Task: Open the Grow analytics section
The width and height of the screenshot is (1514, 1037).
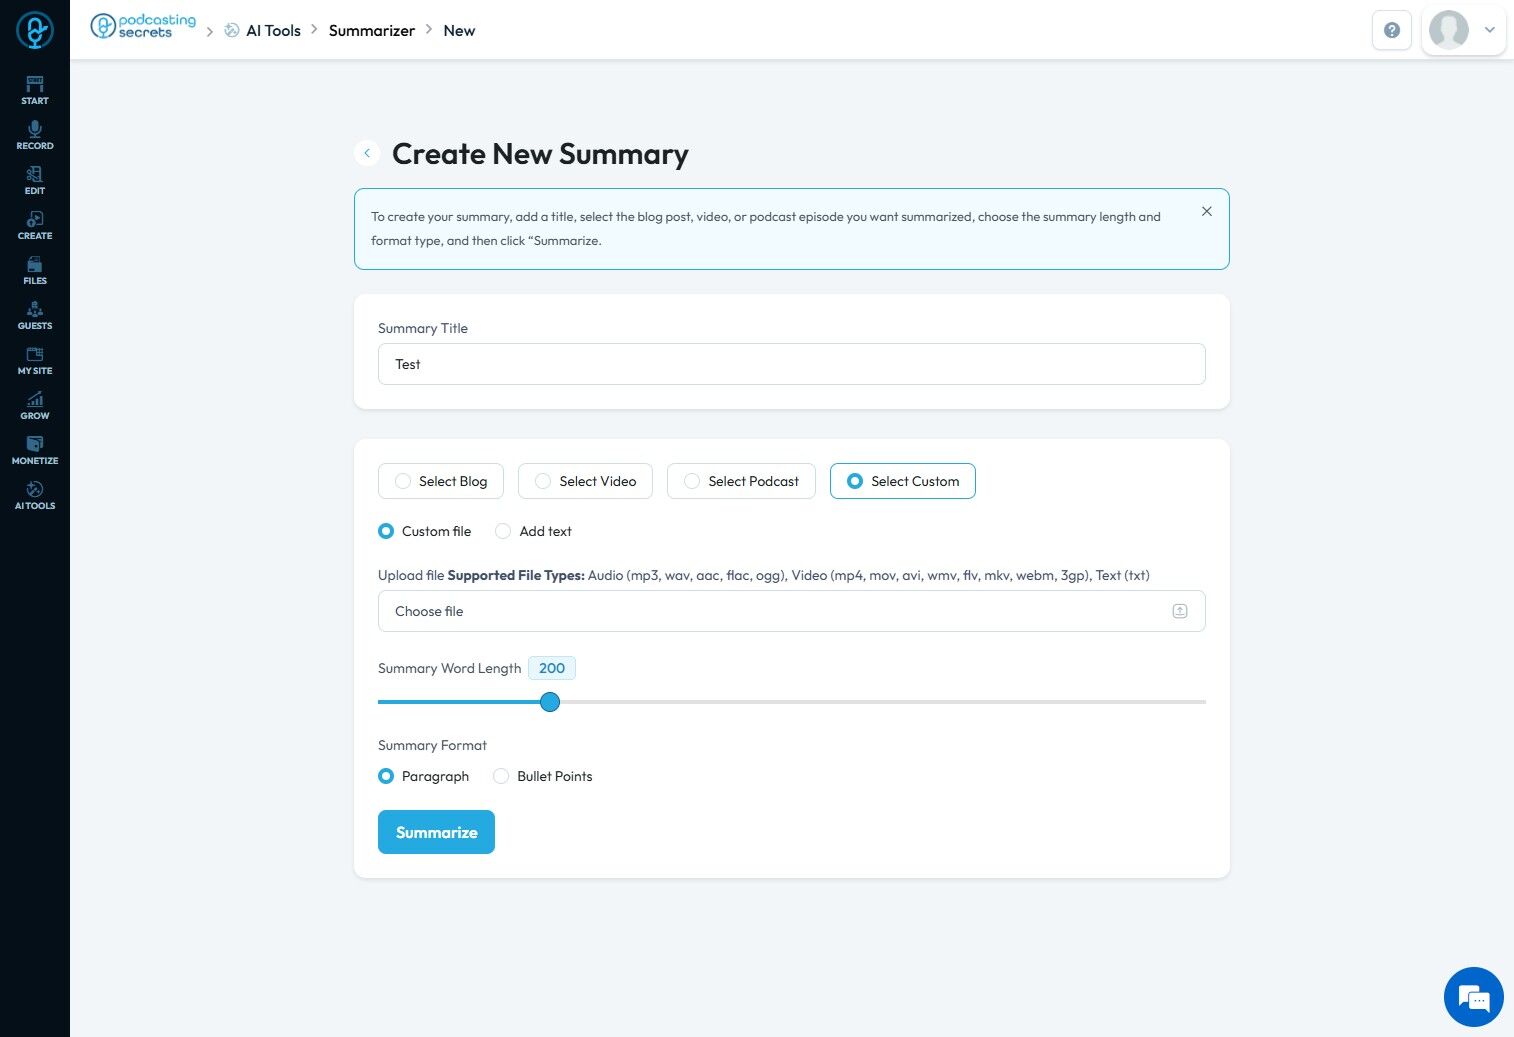Action: [x=35, y=405]
